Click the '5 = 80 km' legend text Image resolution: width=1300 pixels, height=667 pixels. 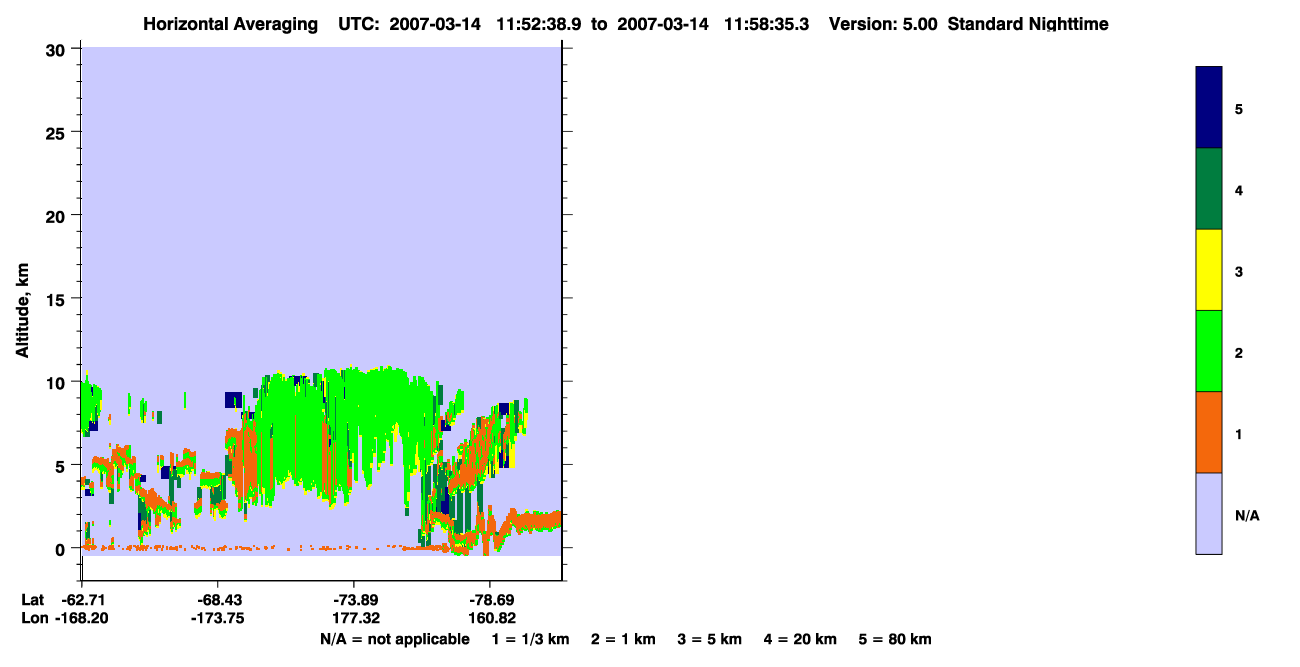894,639
